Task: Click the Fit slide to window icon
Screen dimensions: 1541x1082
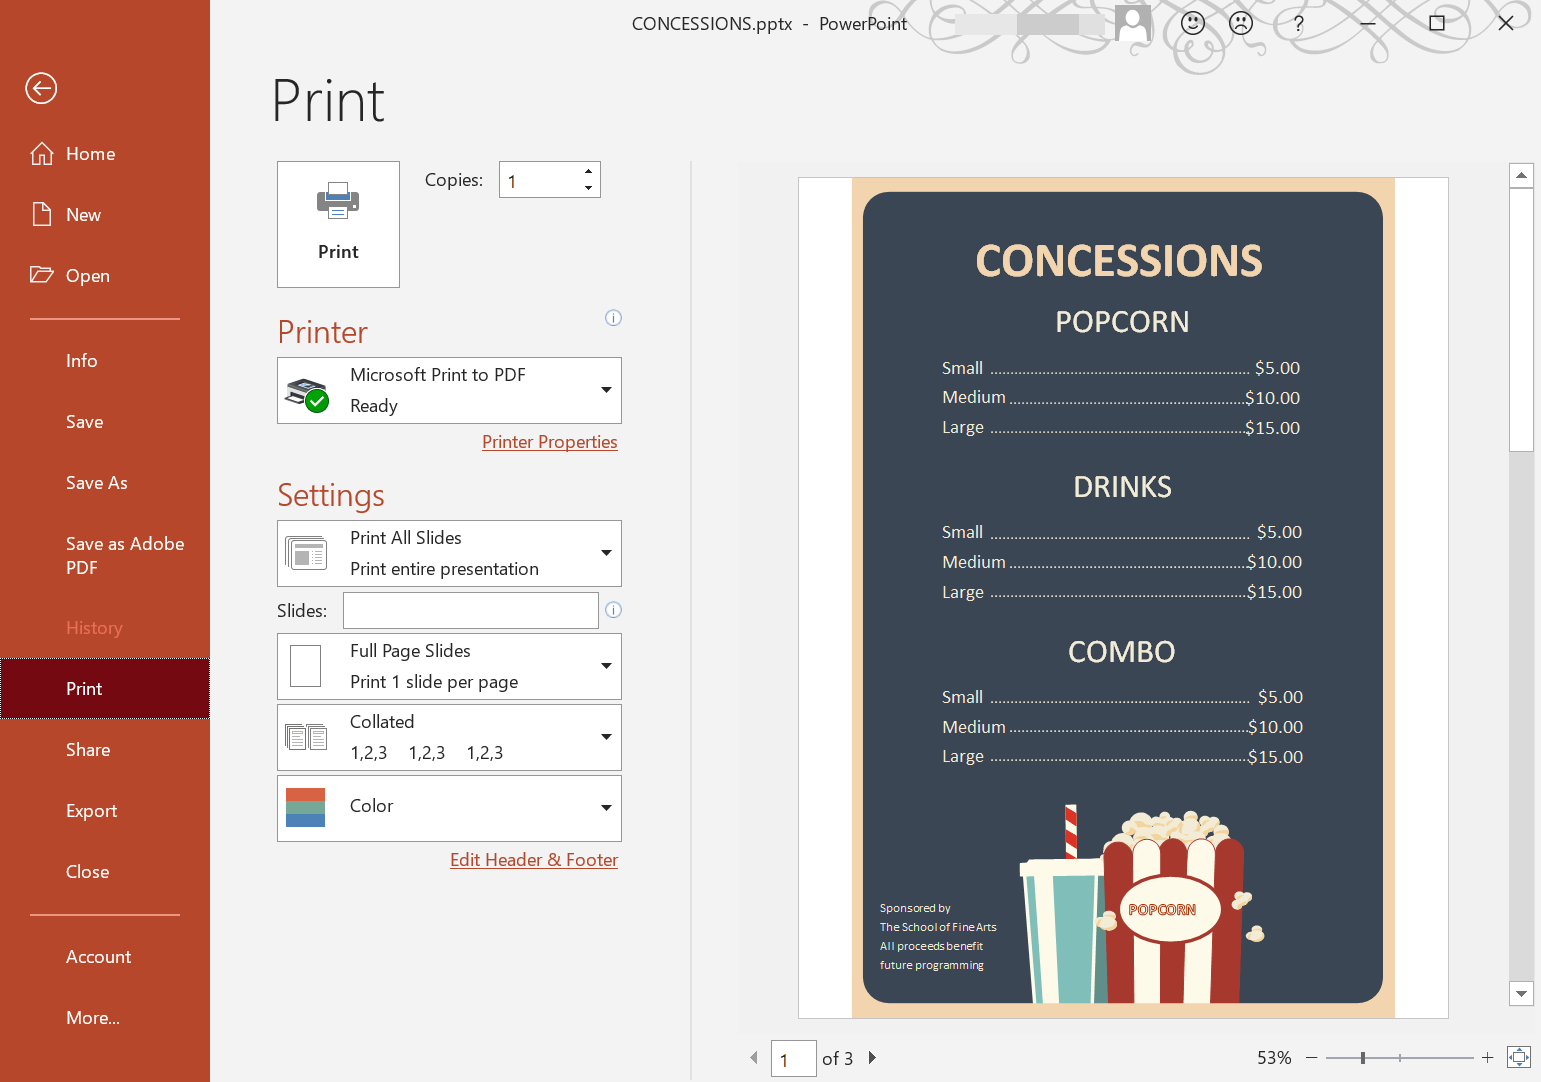Action: tap(1520, 1057)
